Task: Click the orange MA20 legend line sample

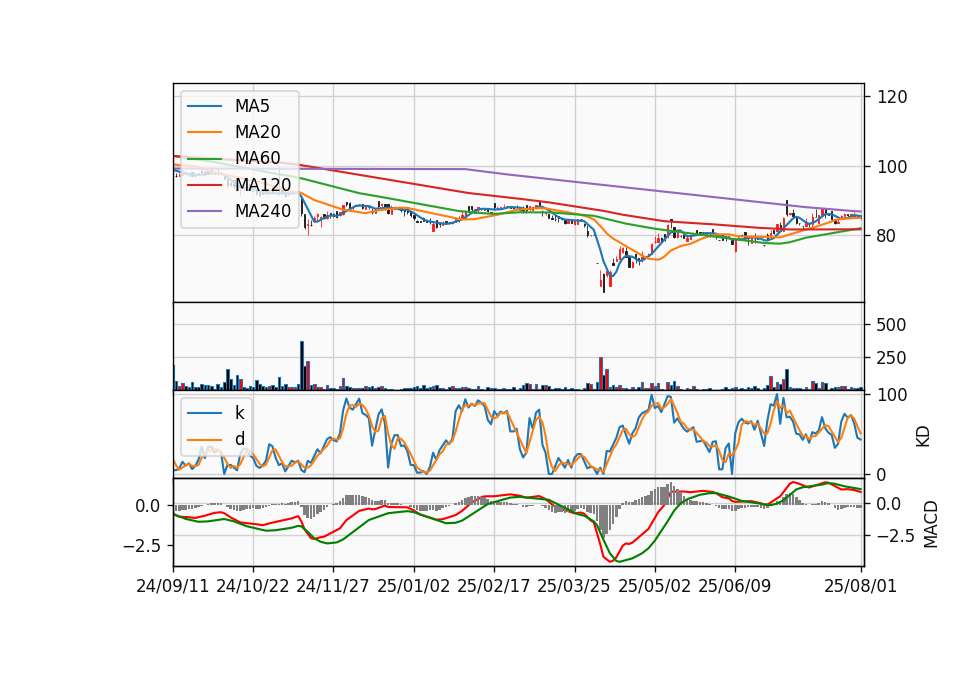Action: 205,132
